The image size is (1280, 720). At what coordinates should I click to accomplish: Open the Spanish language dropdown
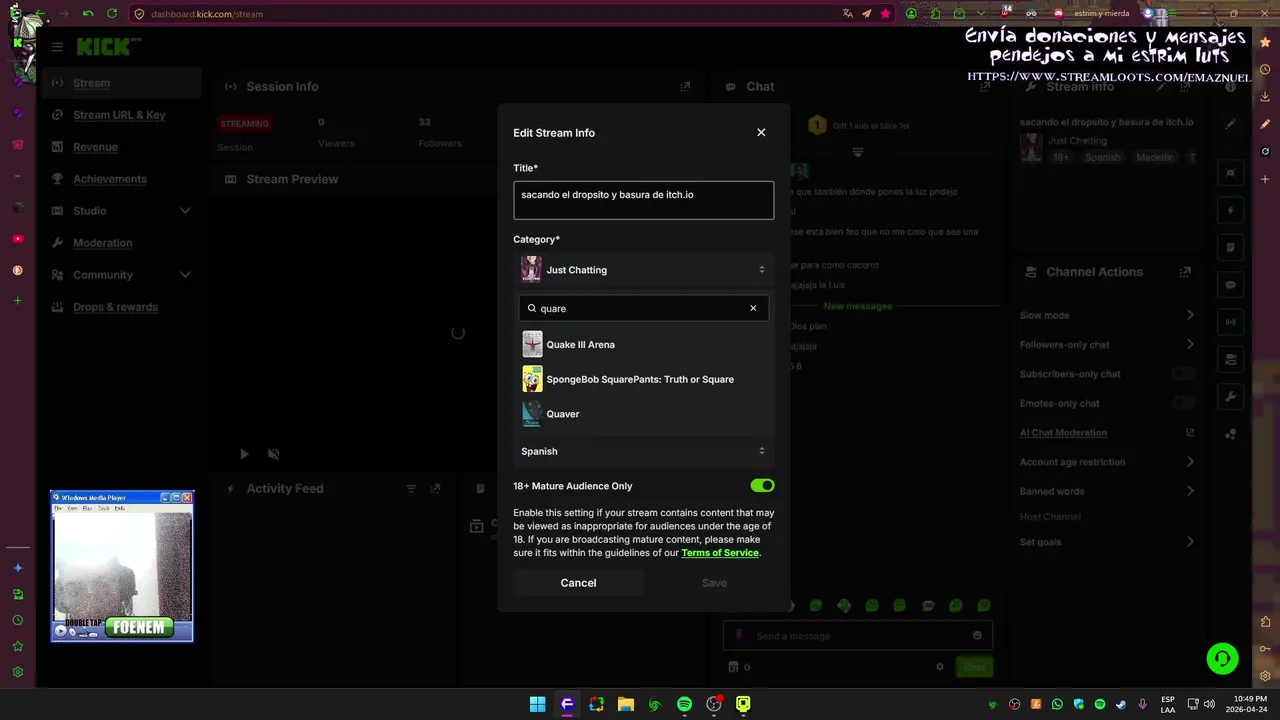643,451
